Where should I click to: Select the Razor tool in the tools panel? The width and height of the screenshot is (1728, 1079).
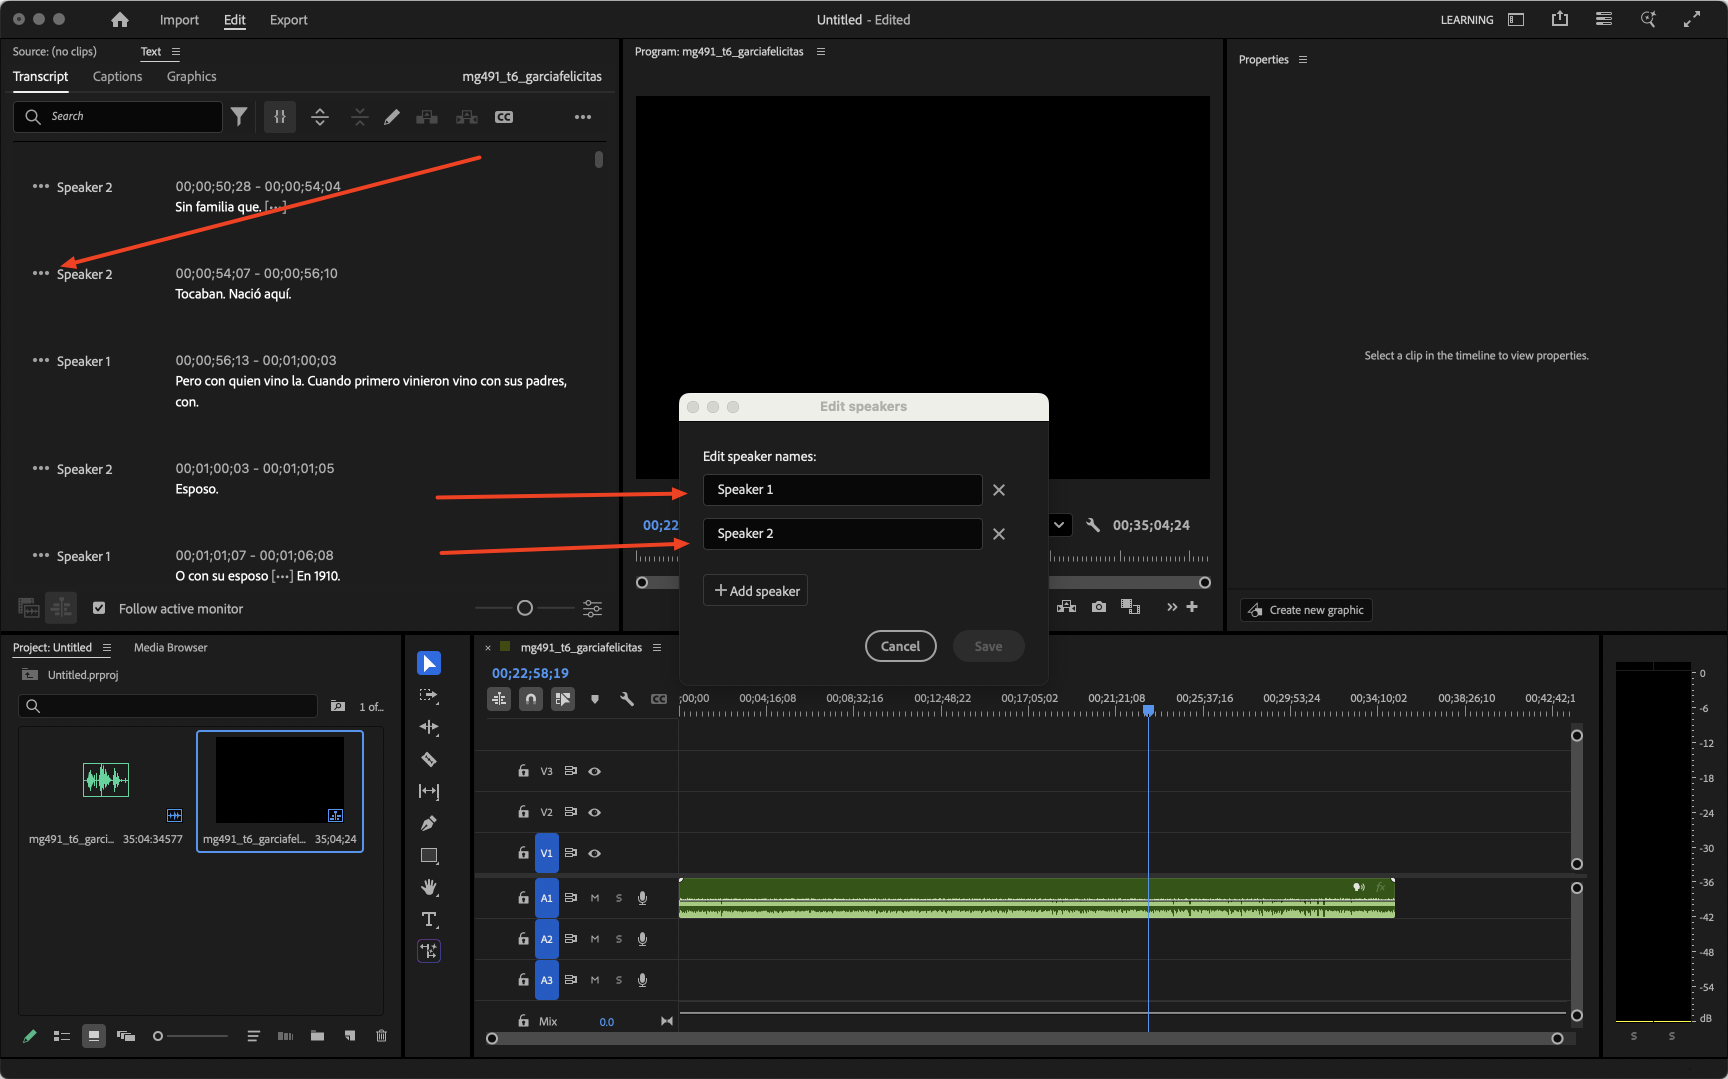[x=429, y=760]
